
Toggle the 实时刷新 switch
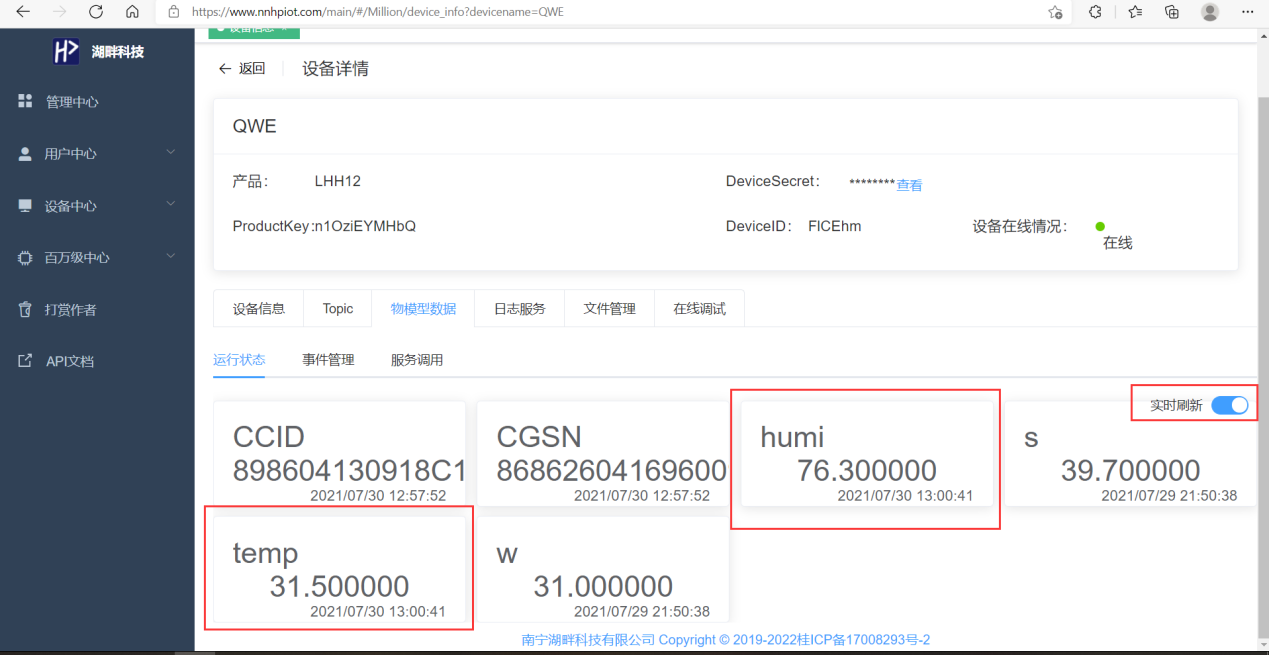(x=1229, y=405)
